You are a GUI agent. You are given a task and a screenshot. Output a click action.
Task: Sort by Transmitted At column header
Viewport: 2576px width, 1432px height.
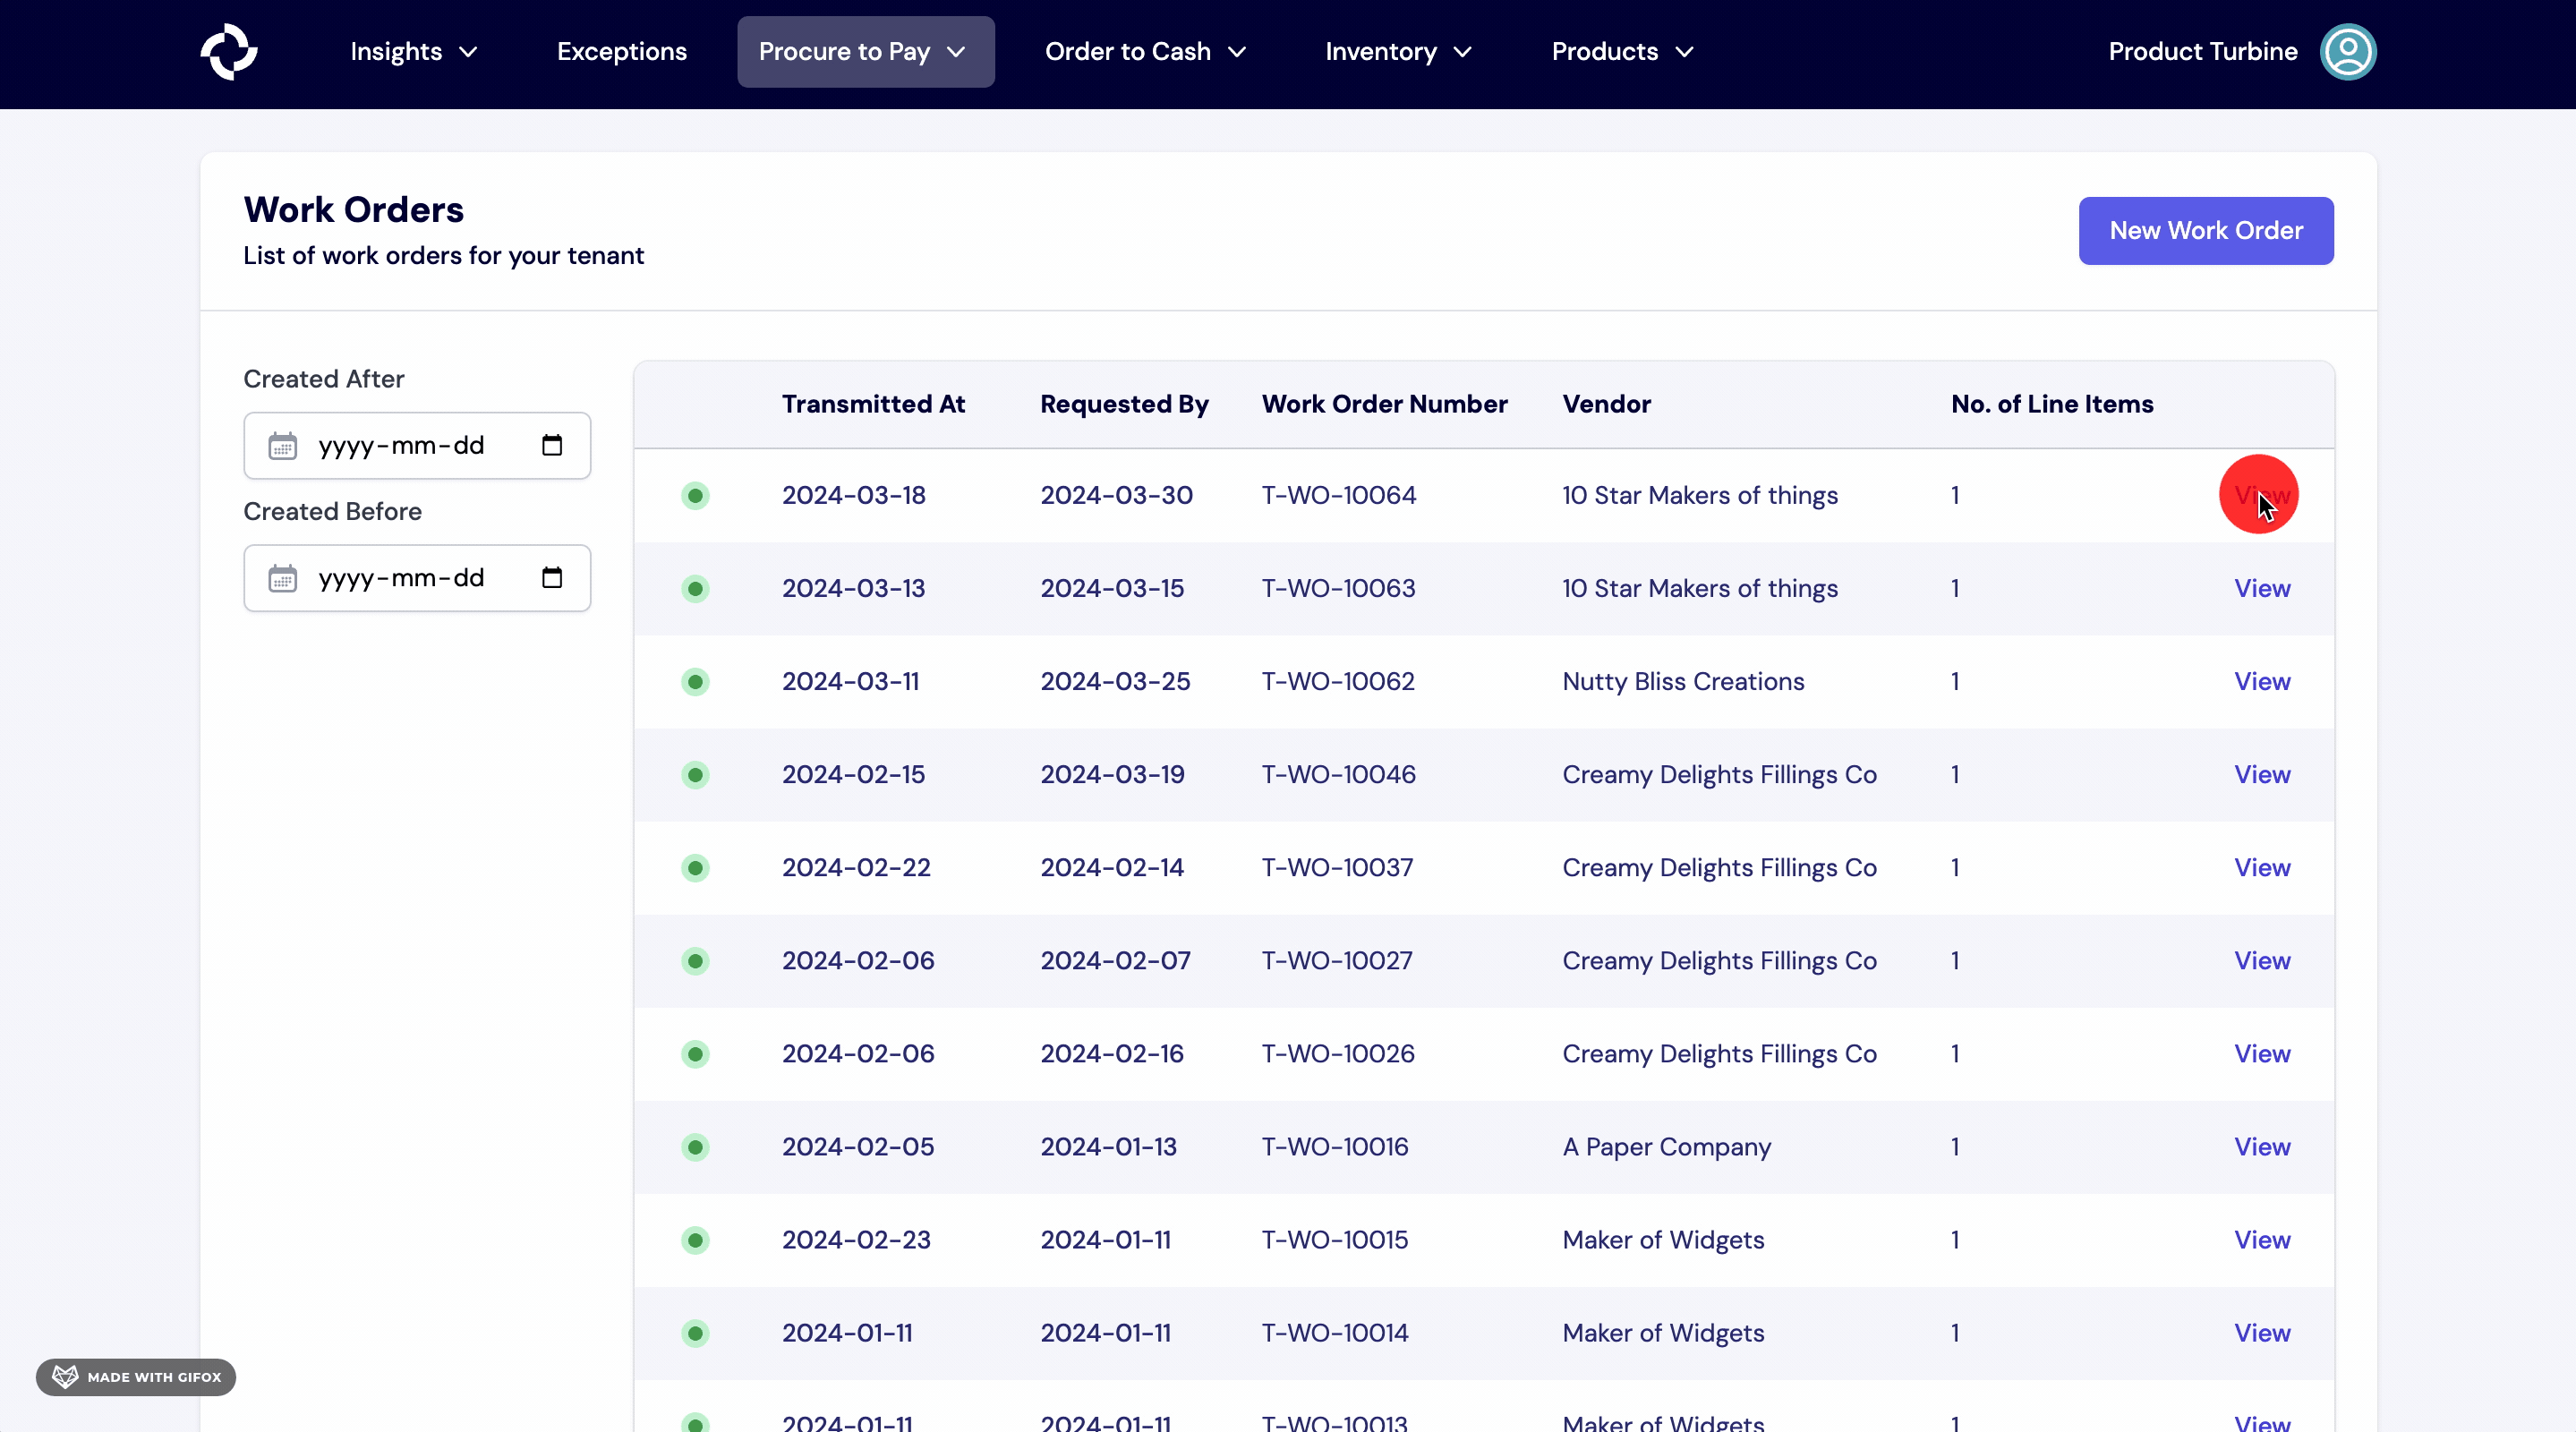tap(872, 404)
